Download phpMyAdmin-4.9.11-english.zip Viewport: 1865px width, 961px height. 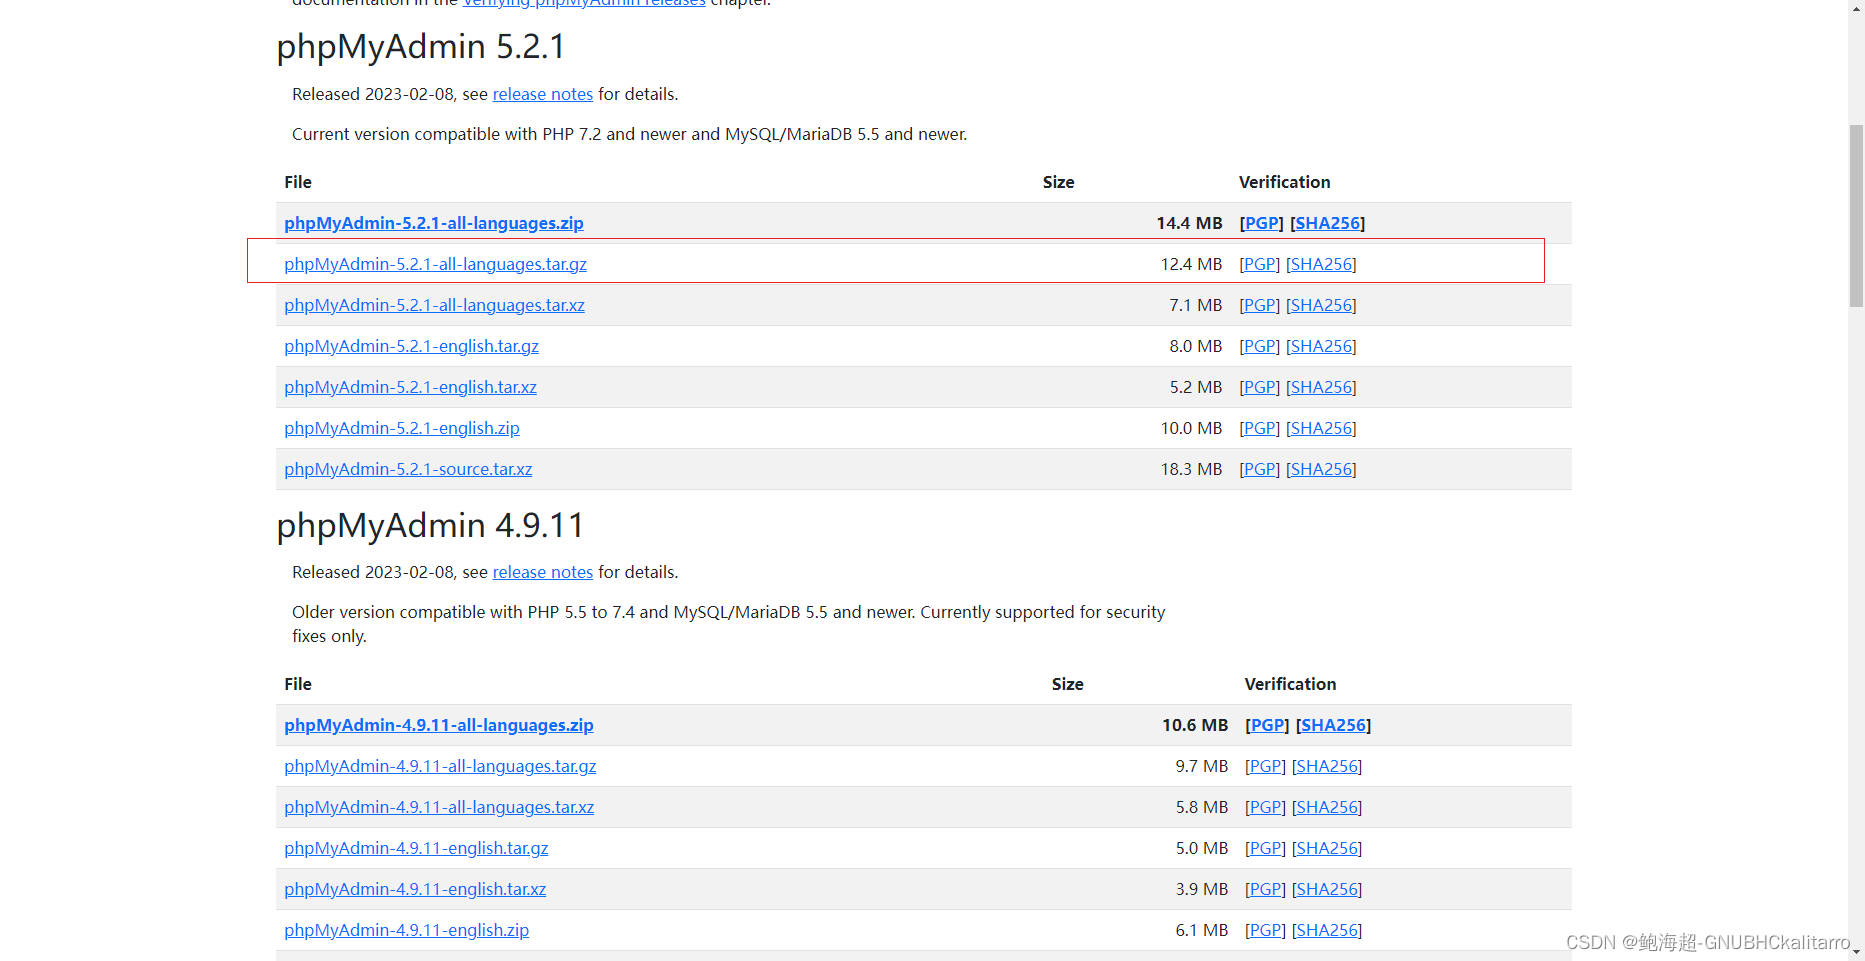point(406,930)
